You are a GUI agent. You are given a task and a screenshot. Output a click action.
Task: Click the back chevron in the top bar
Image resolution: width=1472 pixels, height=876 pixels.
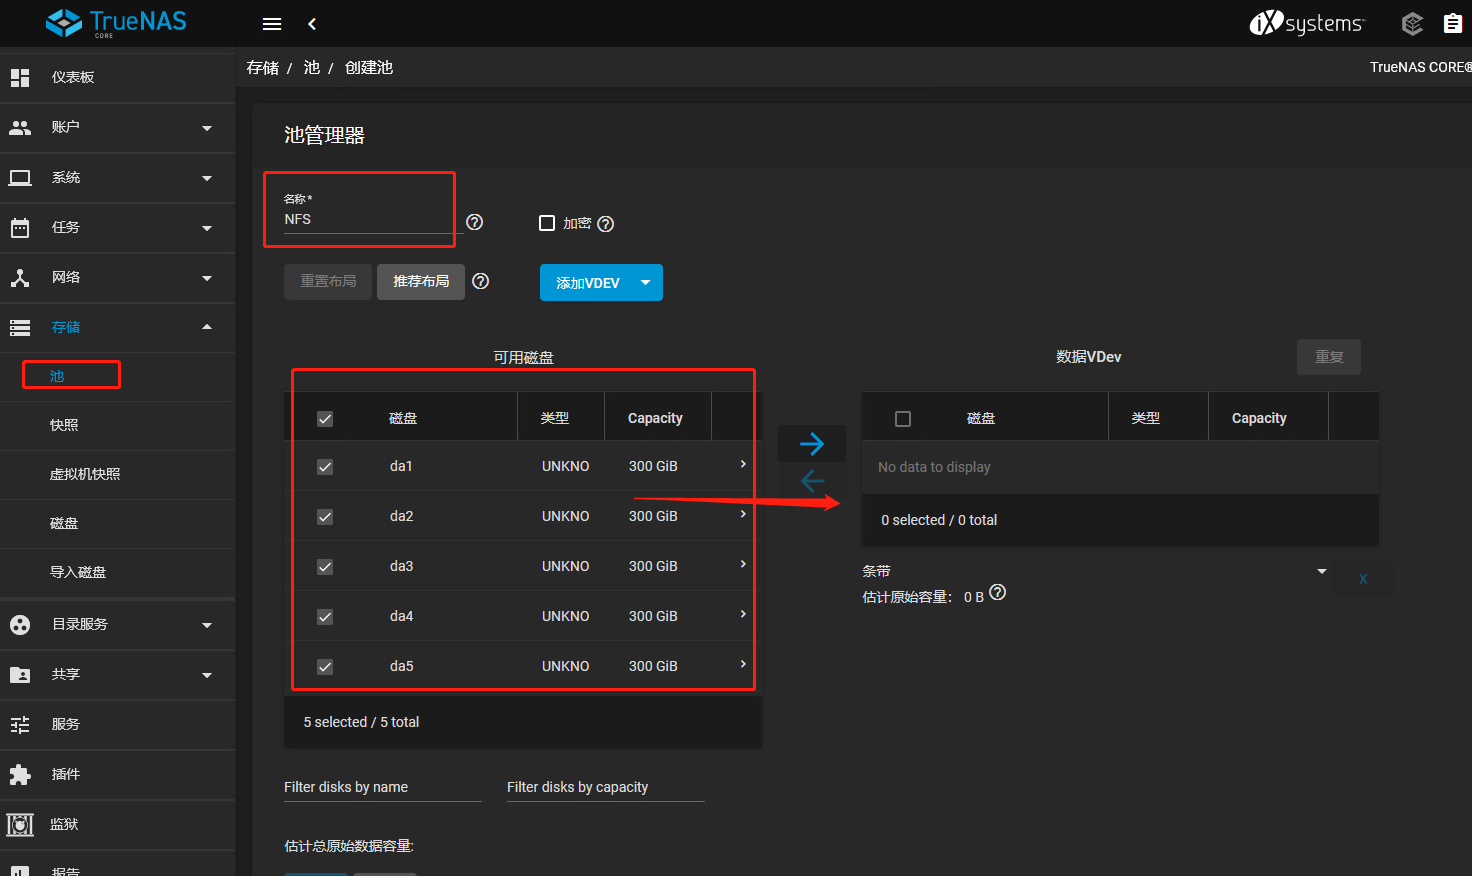(312, 24)
